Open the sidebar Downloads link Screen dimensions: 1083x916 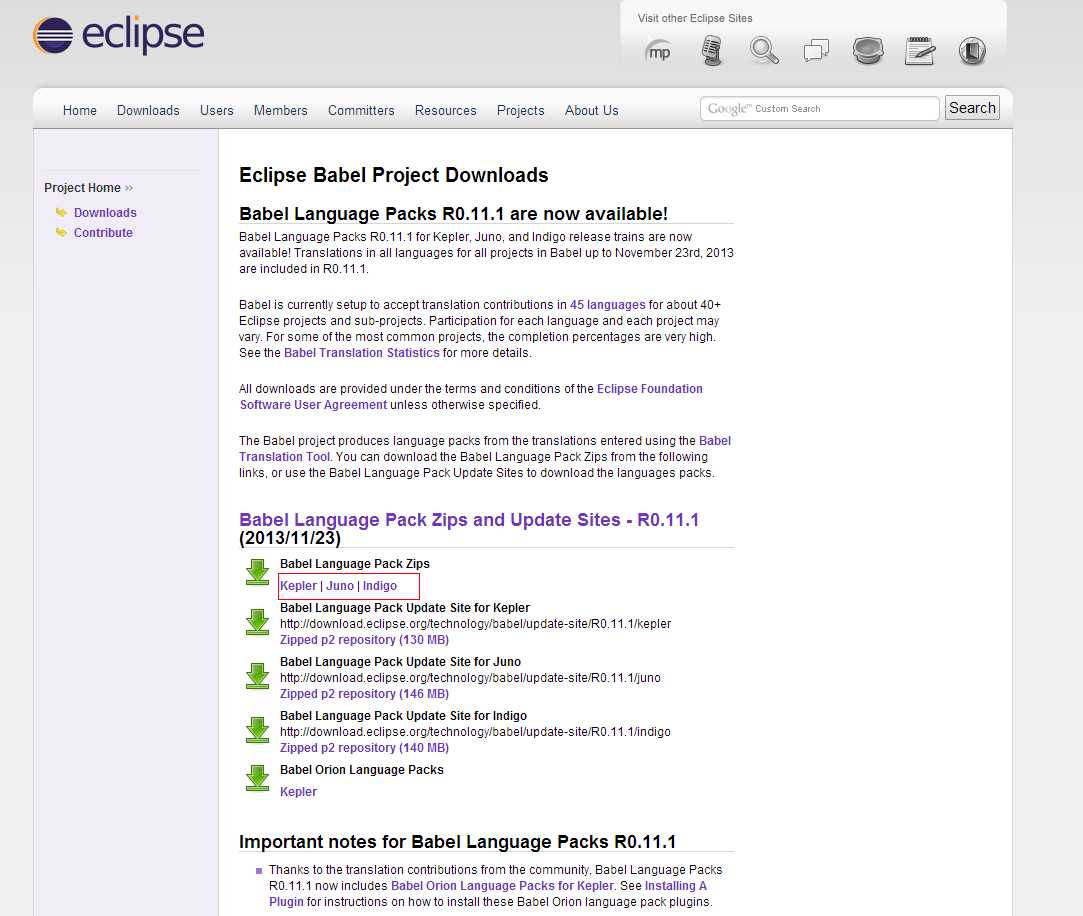105,213
